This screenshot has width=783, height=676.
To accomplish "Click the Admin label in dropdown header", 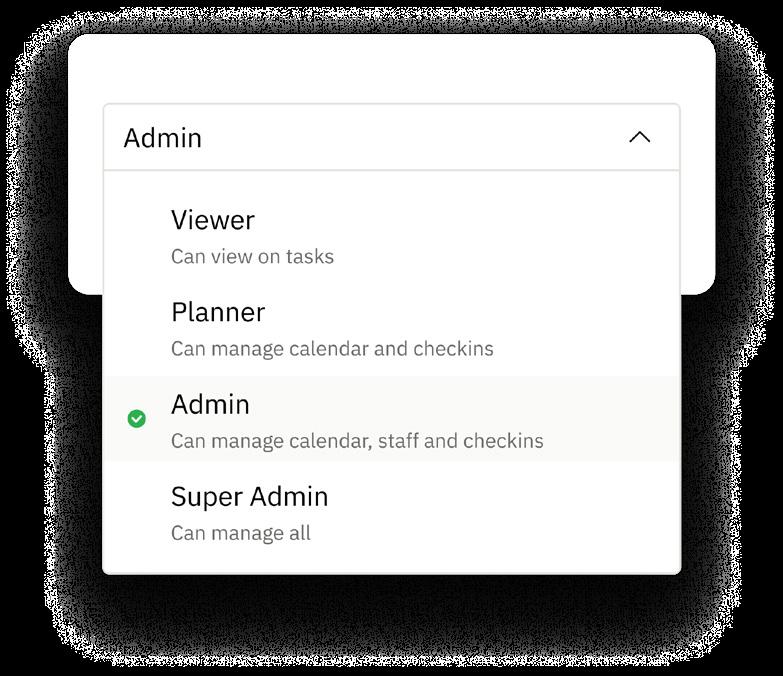I will coord(163,138).
